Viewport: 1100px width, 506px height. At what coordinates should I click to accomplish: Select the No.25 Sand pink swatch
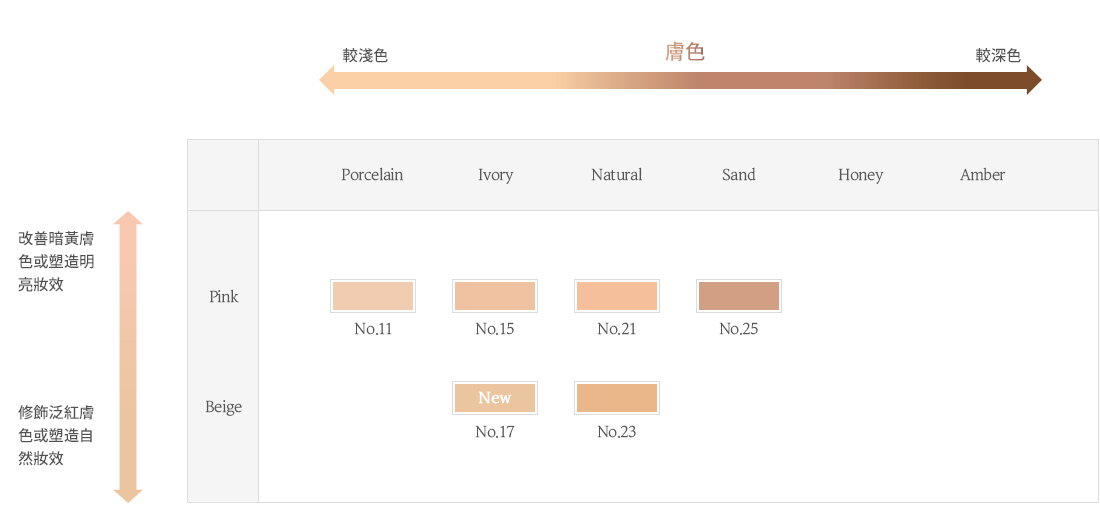point(739,296)
